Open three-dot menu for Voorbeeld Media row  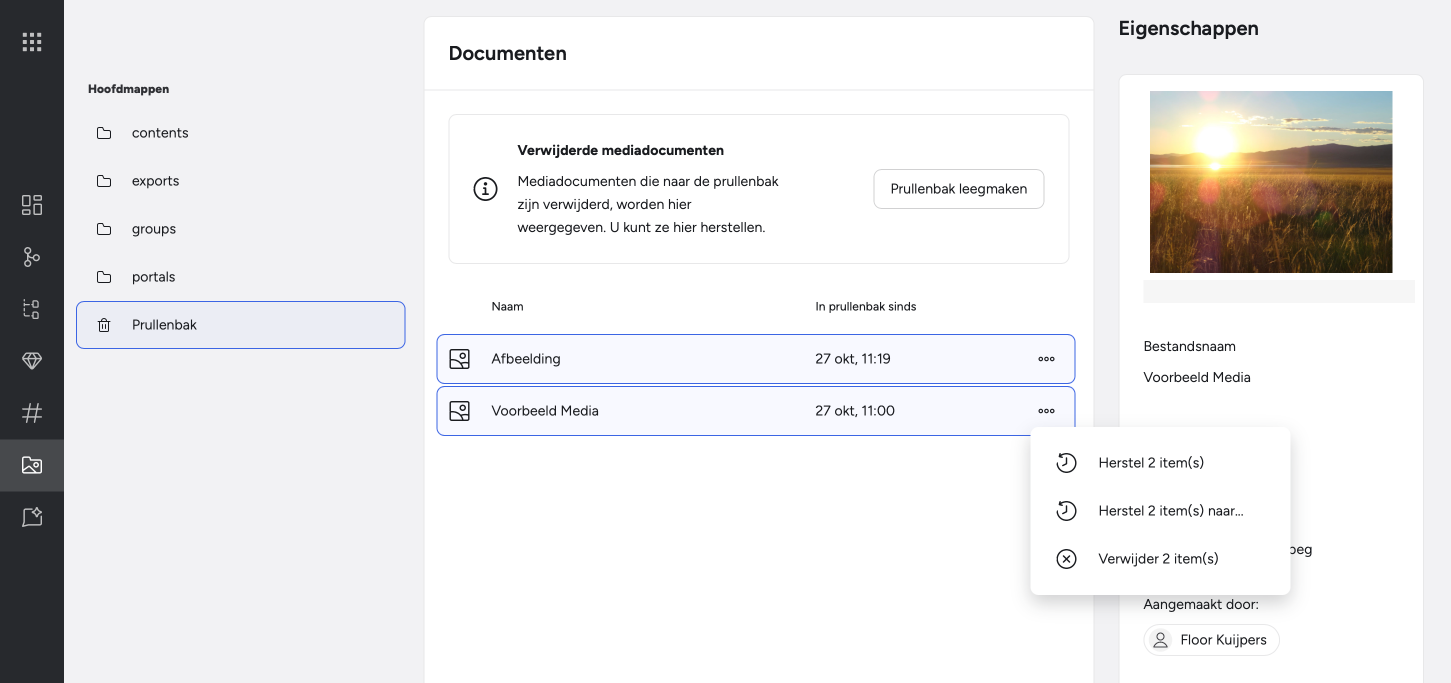click(x=1046, y=411)
